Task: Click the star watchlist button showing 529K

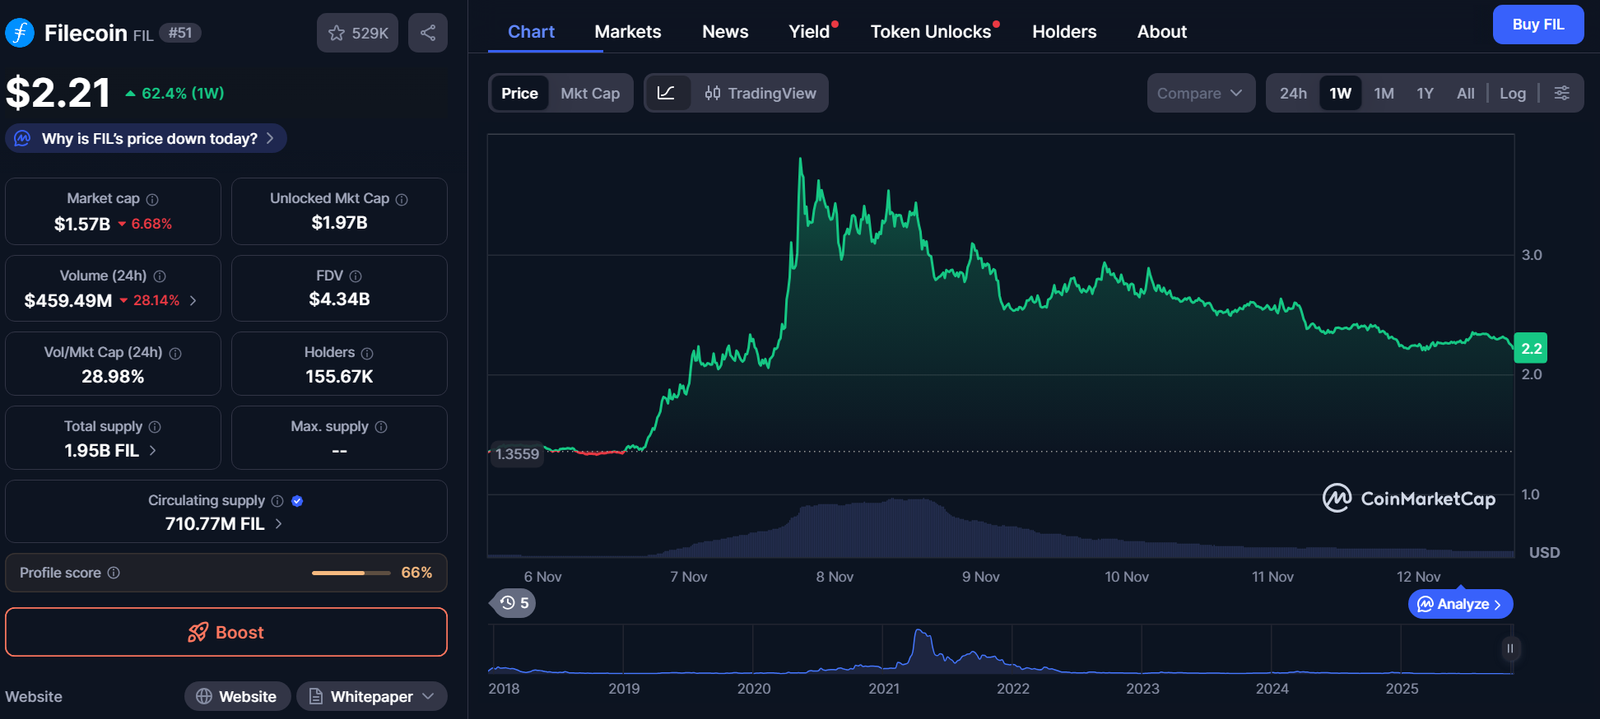Action: 358,33
